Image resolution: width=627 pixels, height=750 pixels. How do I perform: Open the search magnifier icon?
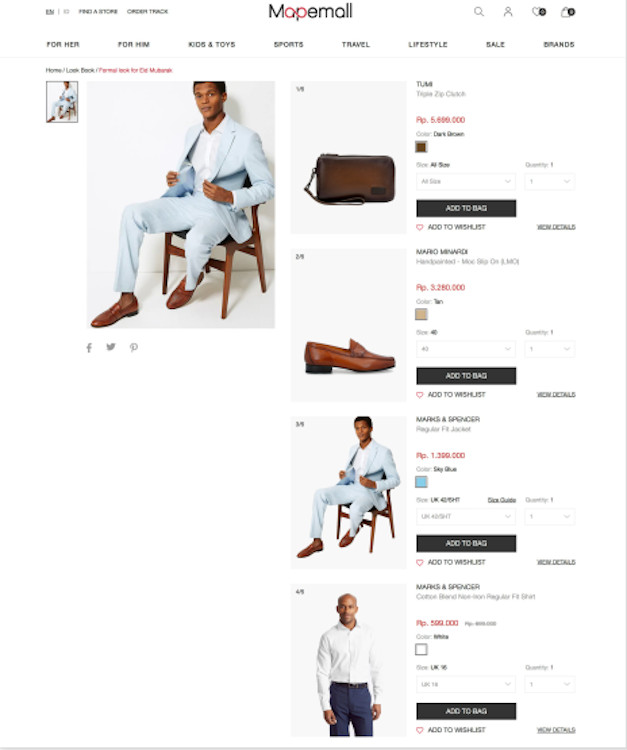(x=479, y=11)
